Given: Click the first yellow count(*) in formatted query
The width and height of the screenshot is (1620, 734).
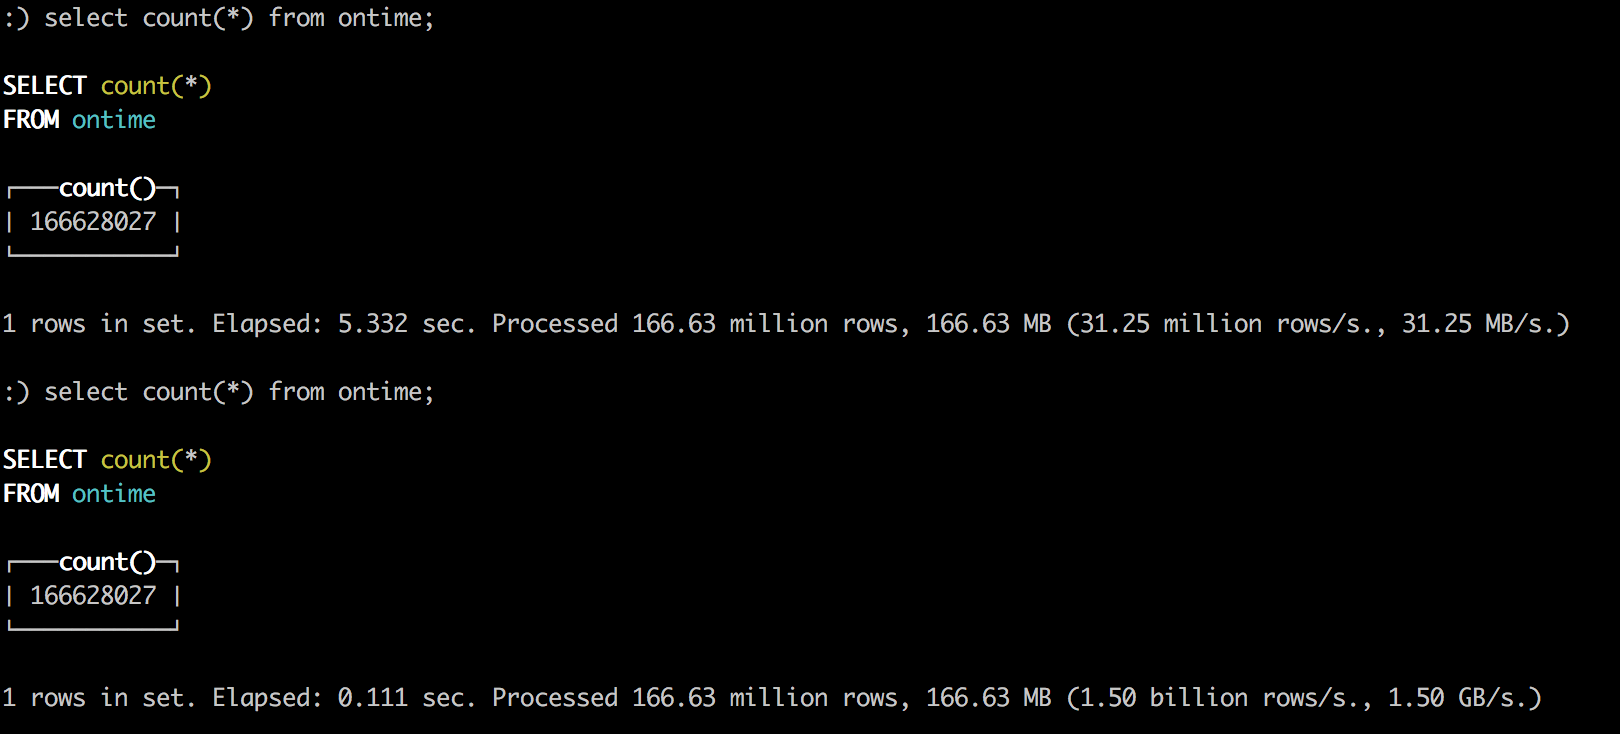Looking at the screenshot, I should tap(156, 86).
